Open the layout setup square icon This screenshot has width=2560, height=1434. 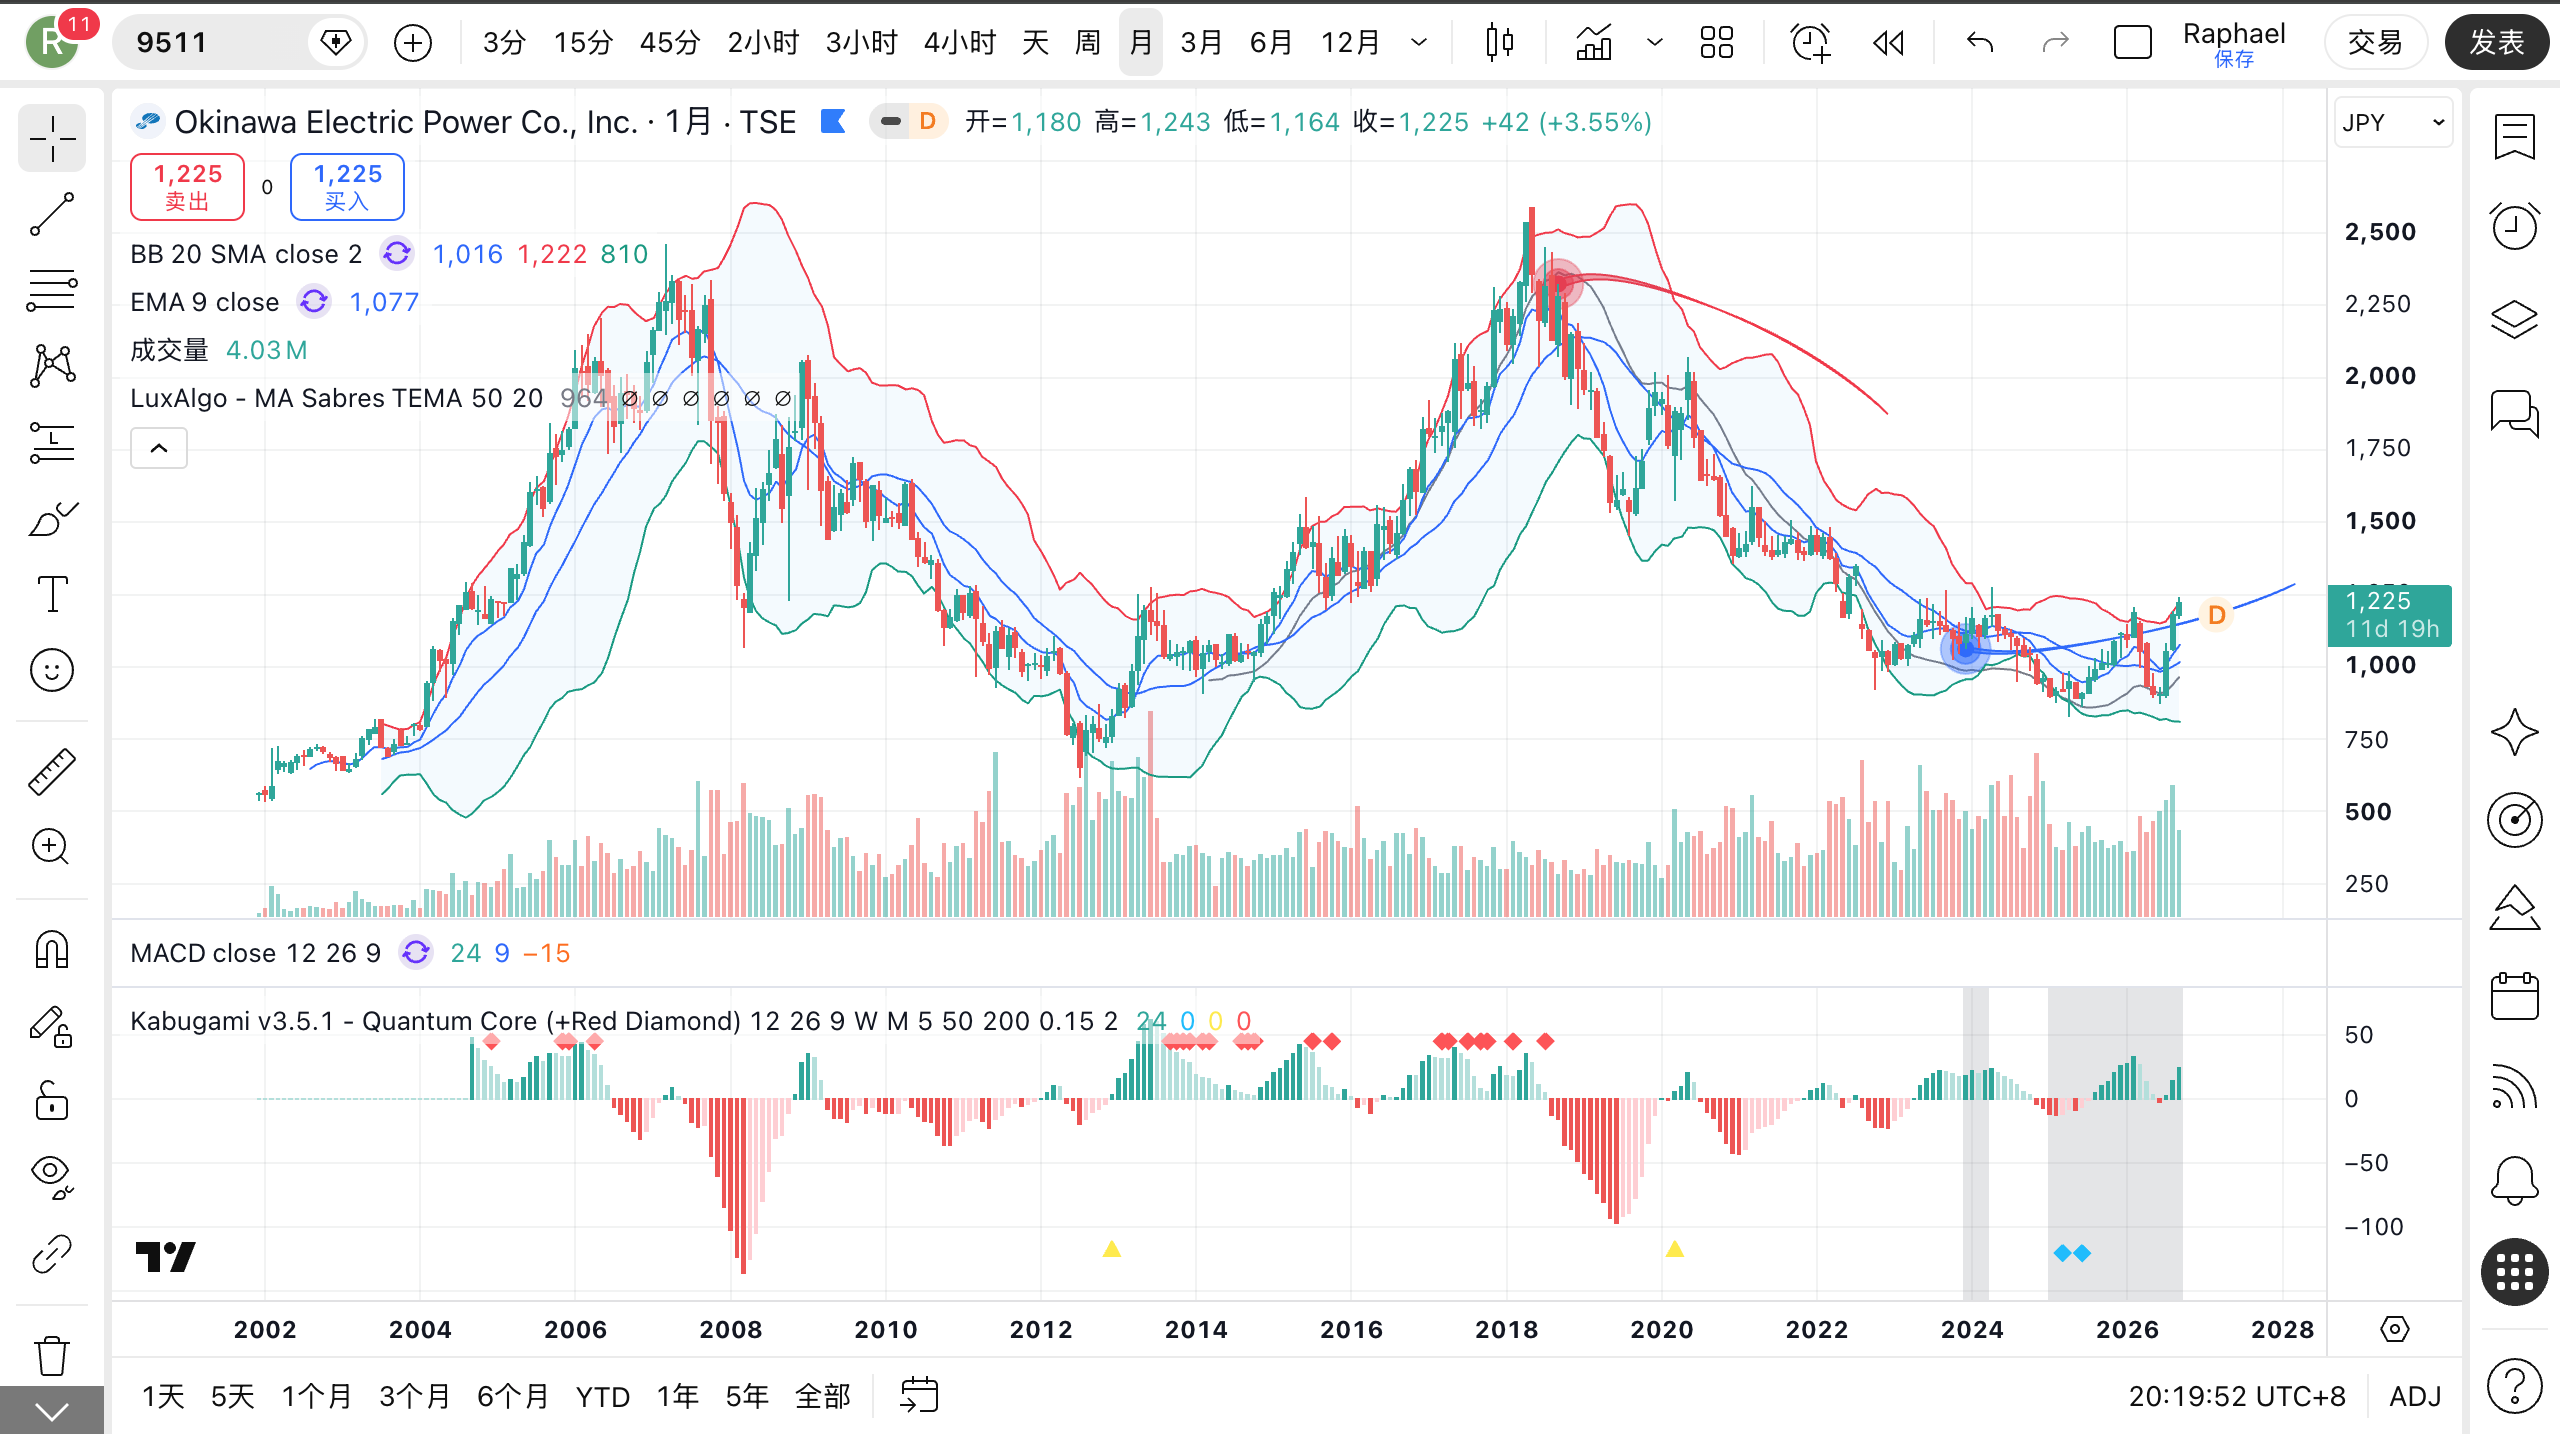click(2132, 42)
